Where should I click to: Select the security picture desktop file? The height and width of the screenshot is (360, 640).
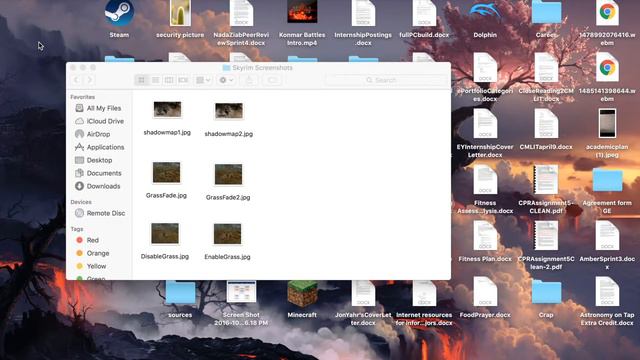pos(180,13)
